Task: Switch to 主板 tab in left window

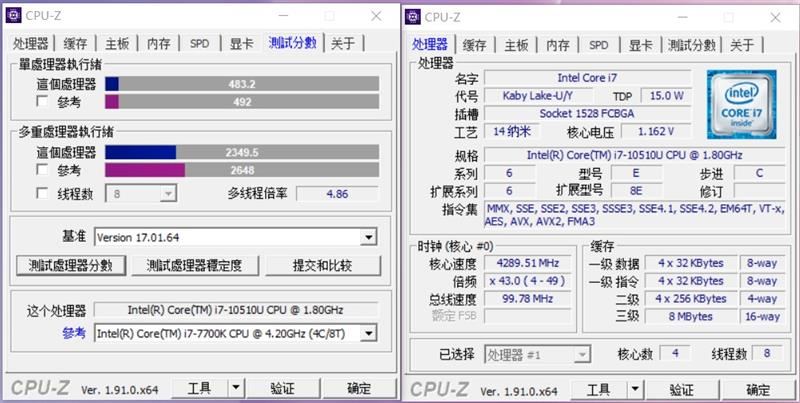Action: tap(117, 43)
